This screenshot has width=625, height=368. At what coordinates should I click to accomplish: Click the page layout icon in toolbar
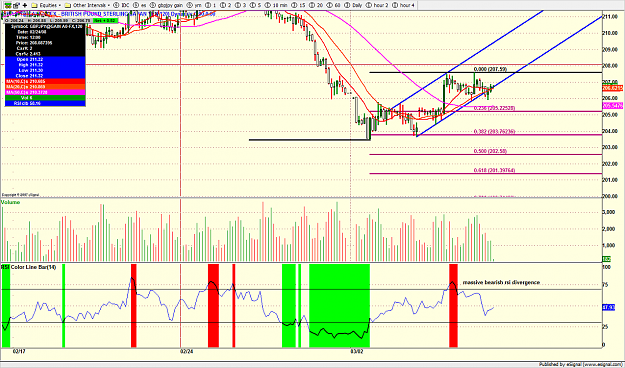point(16,5)
